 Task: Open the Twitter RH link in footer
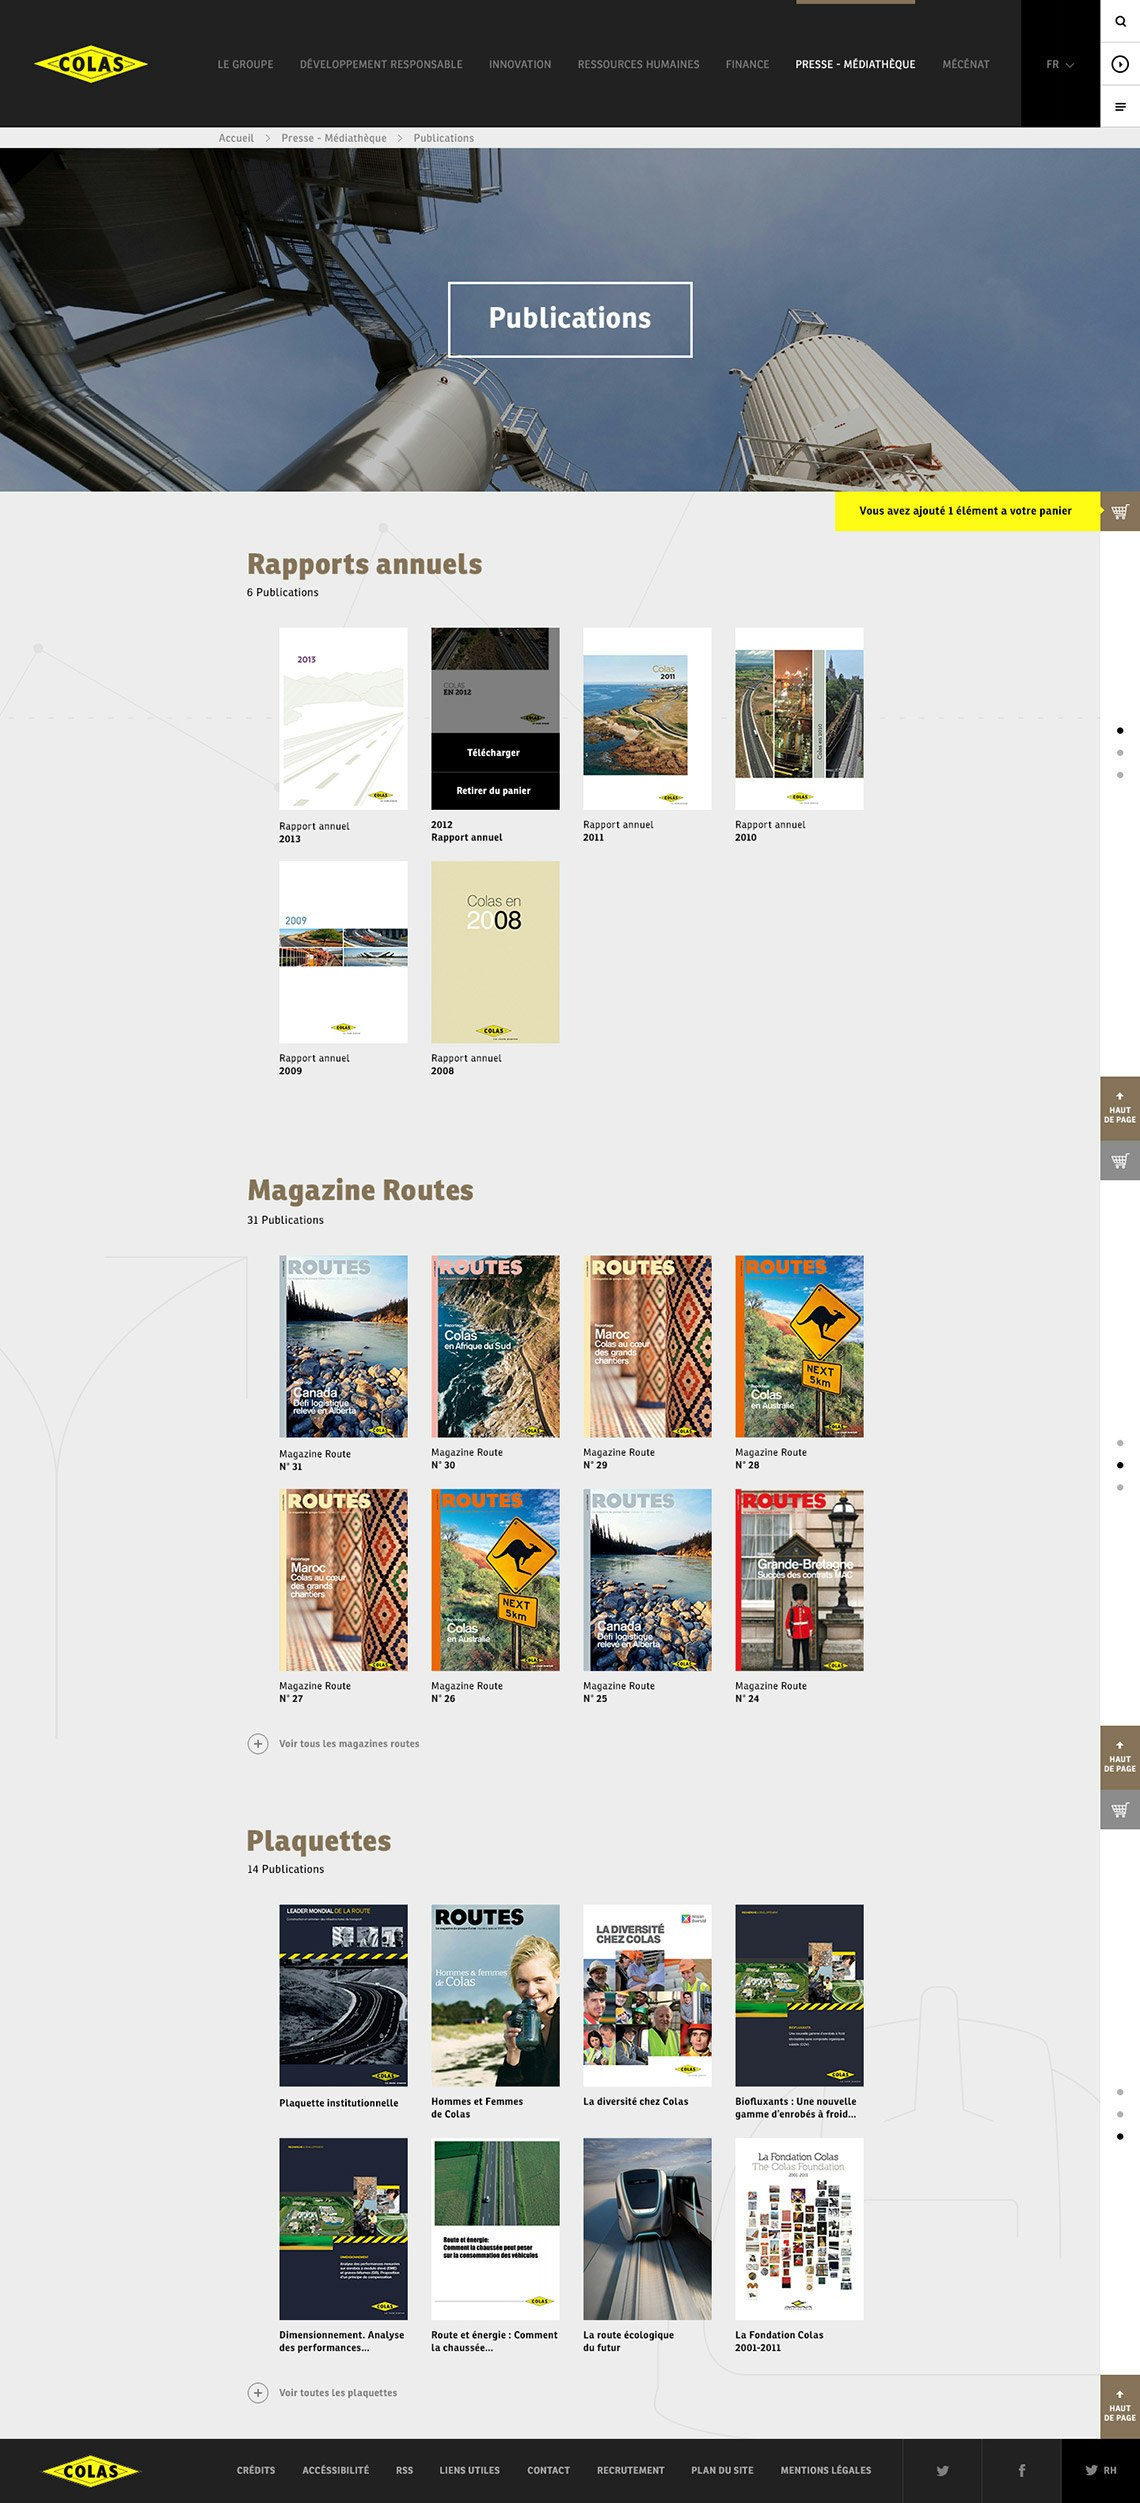tap(1100, 2470)
